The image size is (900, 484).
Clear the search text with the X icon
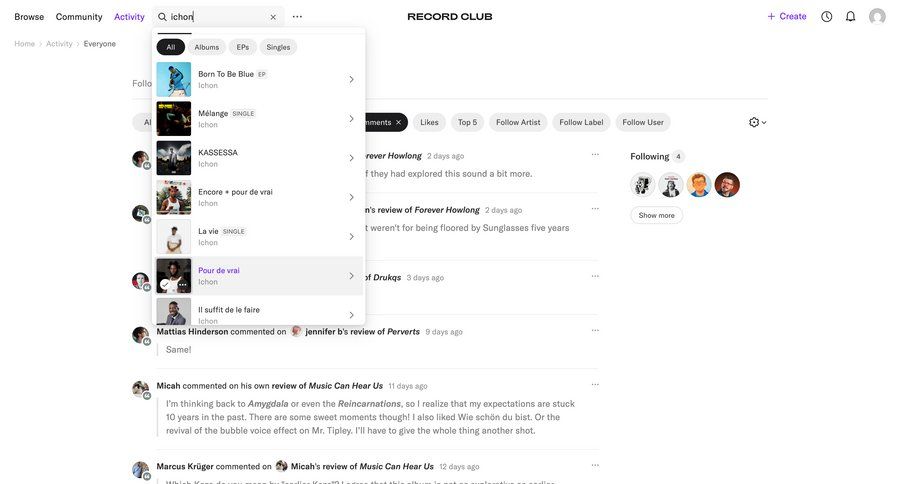pos(273,17)
